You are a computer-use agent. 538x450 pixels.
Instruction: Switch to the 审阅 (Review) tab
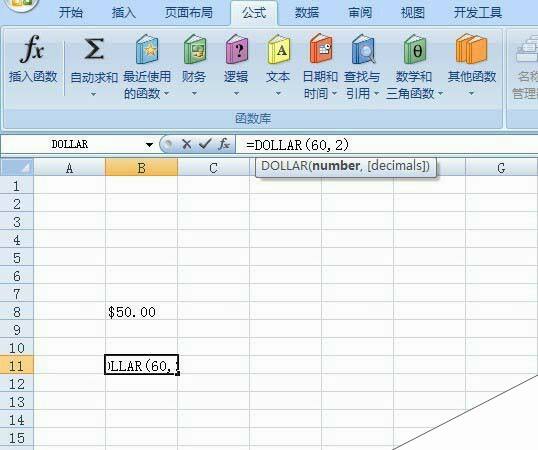pos(360,13)
